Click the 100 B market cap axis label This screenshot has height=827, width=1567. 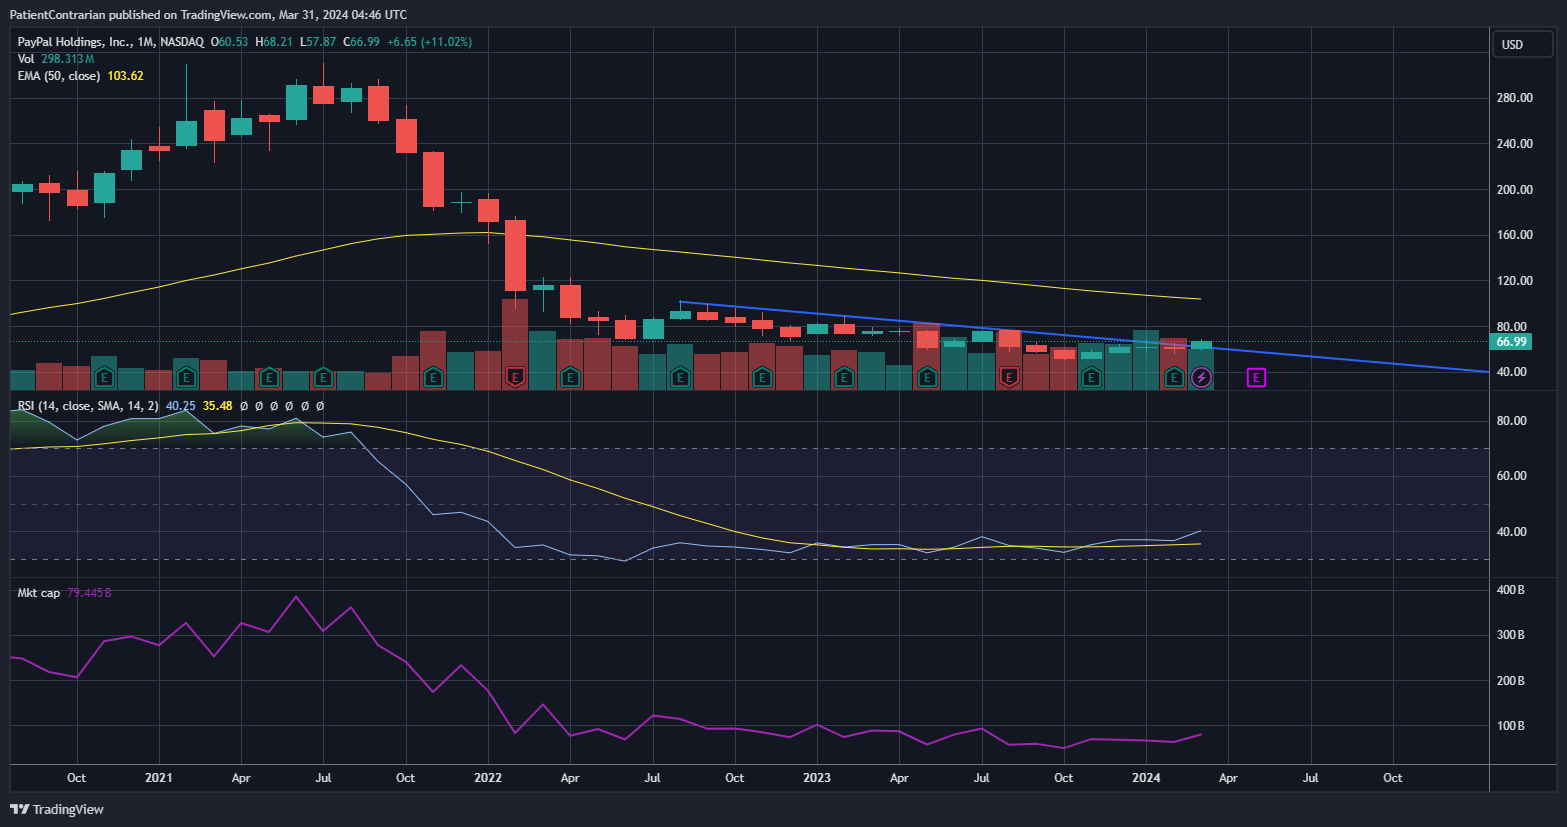click(1511, 726)
